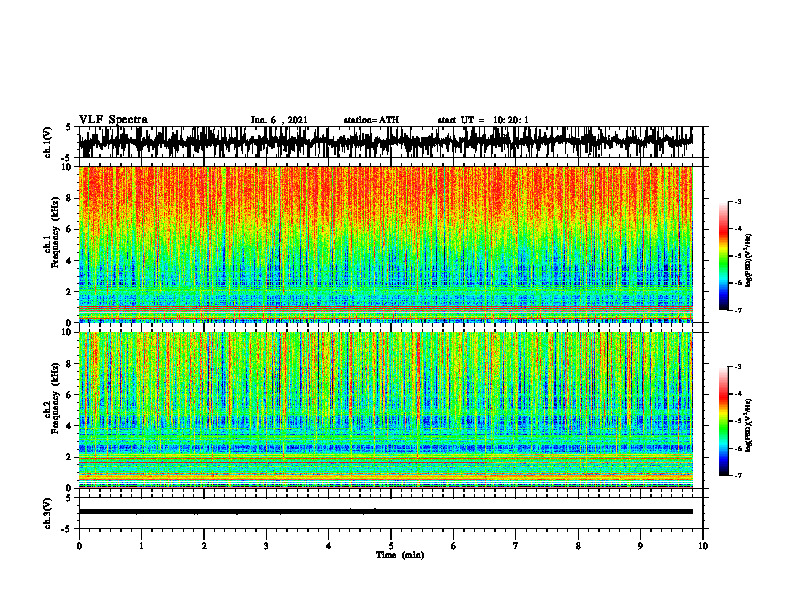Click the "VLF Spectra" plot title

point(113,120)
